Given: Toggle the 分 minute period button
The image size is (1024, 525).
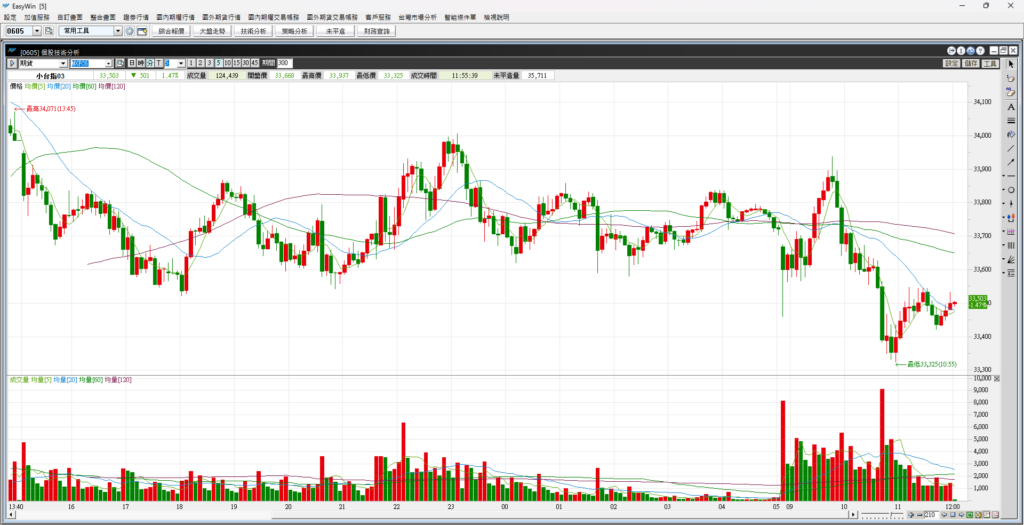Looking at the screenshot, I should point(149,63).
